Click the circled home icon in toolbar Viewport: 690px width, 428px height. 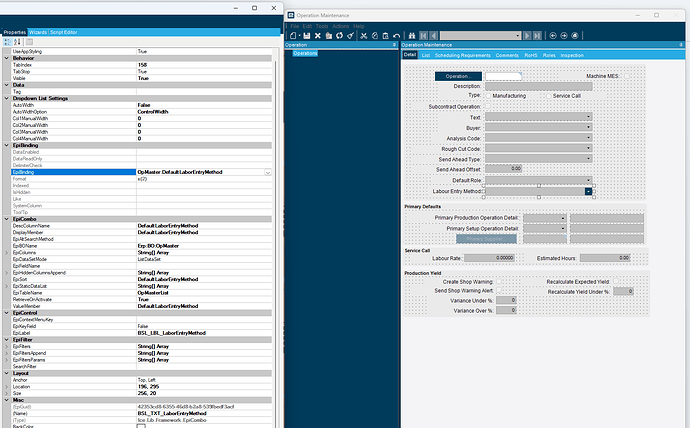(x=575, y=36)
